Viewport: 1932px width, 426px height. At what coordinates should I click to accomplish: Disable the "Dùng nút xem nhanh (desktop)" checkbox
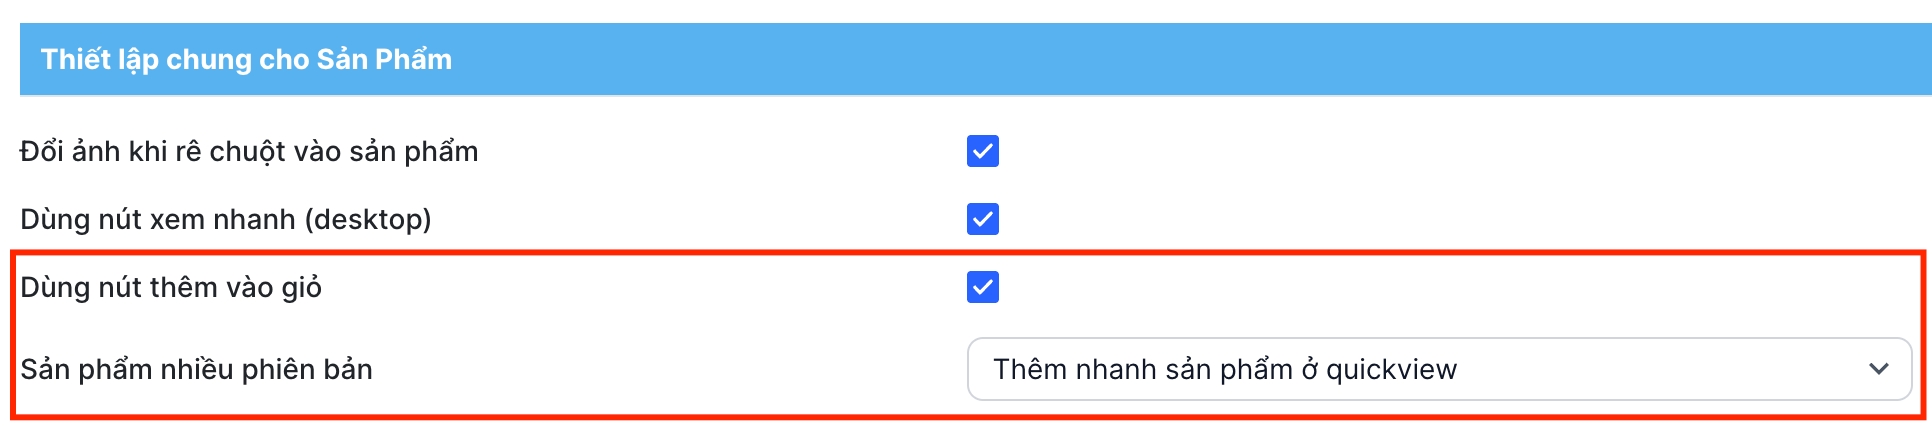tap(982, 219)
